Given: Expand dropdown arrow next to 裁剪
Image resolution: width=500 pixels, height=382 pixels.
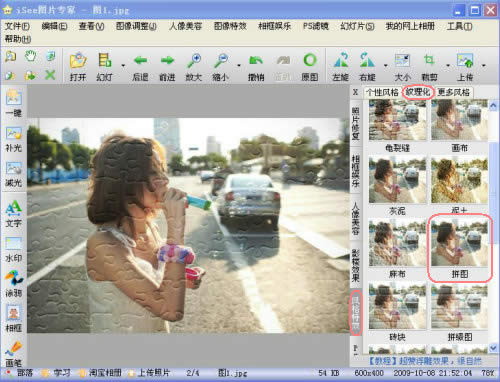Looking at the screenshot, I should tap(448, 65).
